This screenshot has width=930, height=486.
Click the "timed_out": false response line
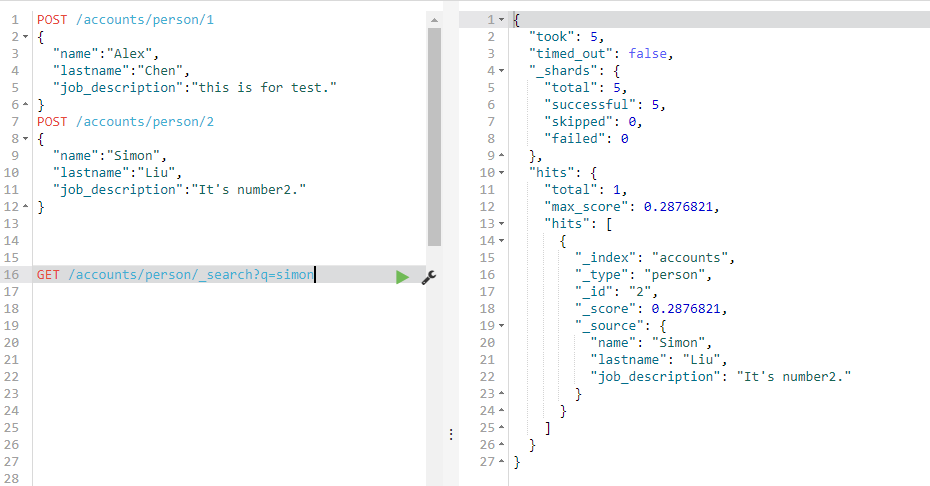(x=601, y=53)
